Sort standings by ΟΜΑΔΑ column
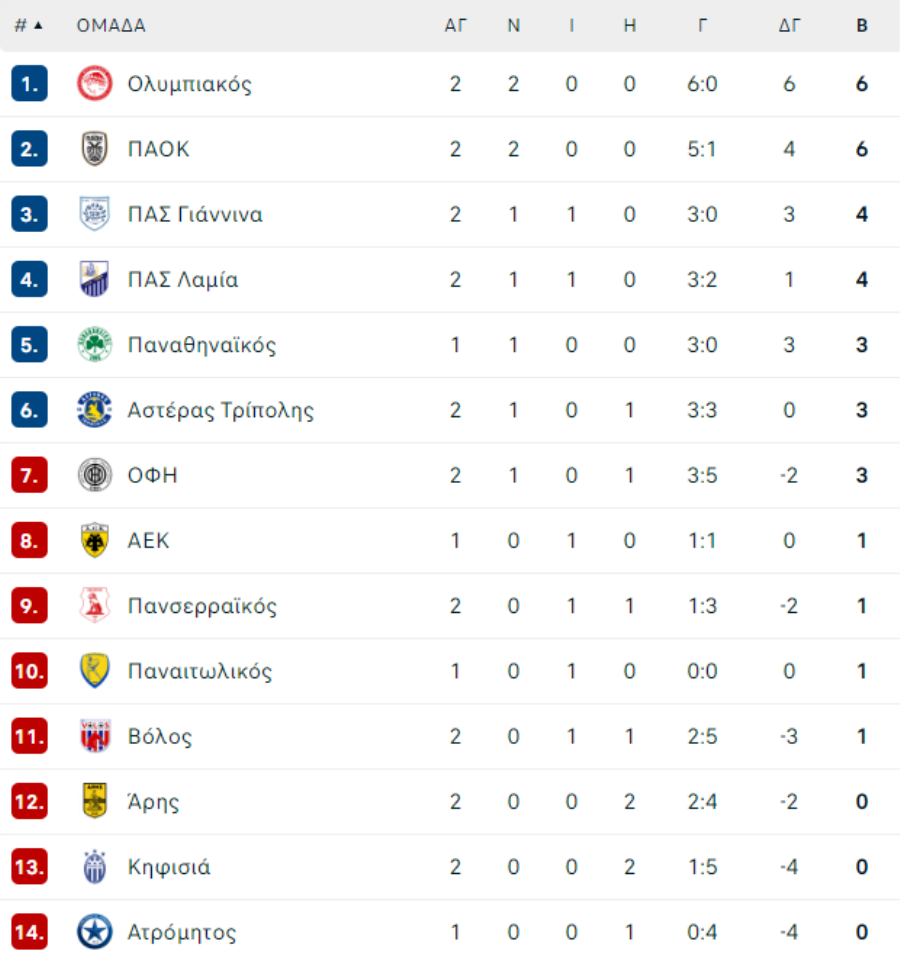 click(x=111, y=26)
